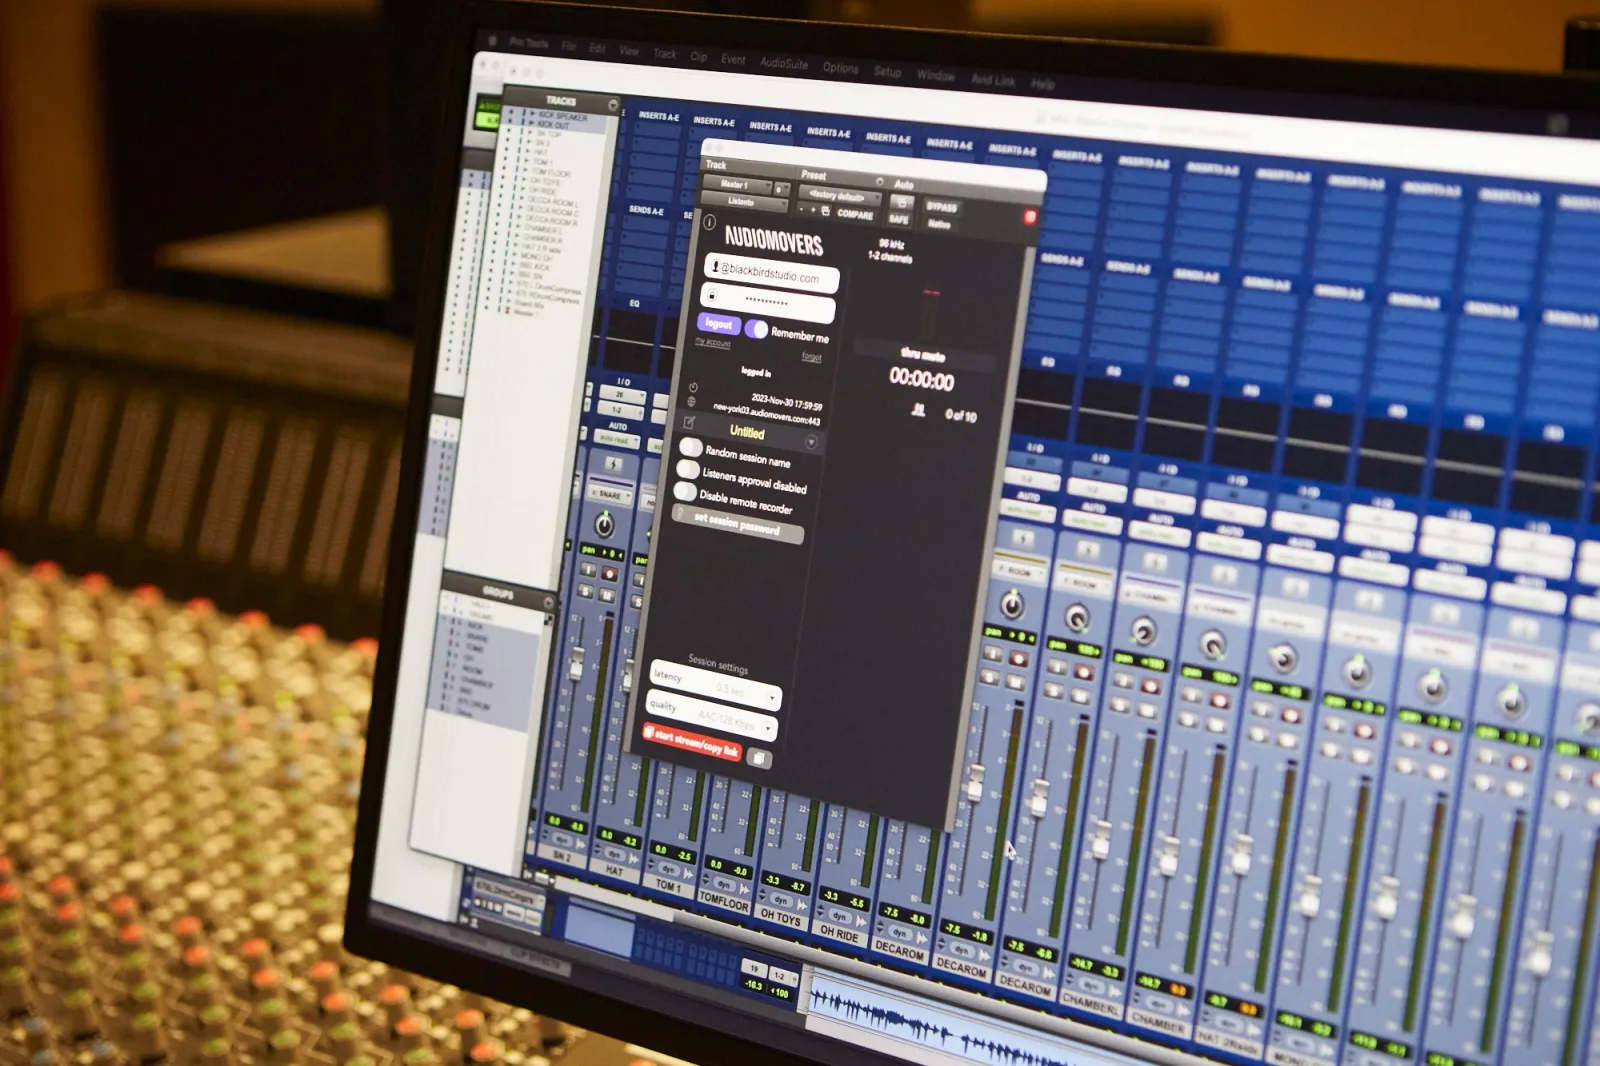Viewport: 1600px width, 1066px height.
Task: Click the TOMFLOOR channel name
Action: point(724,902)
